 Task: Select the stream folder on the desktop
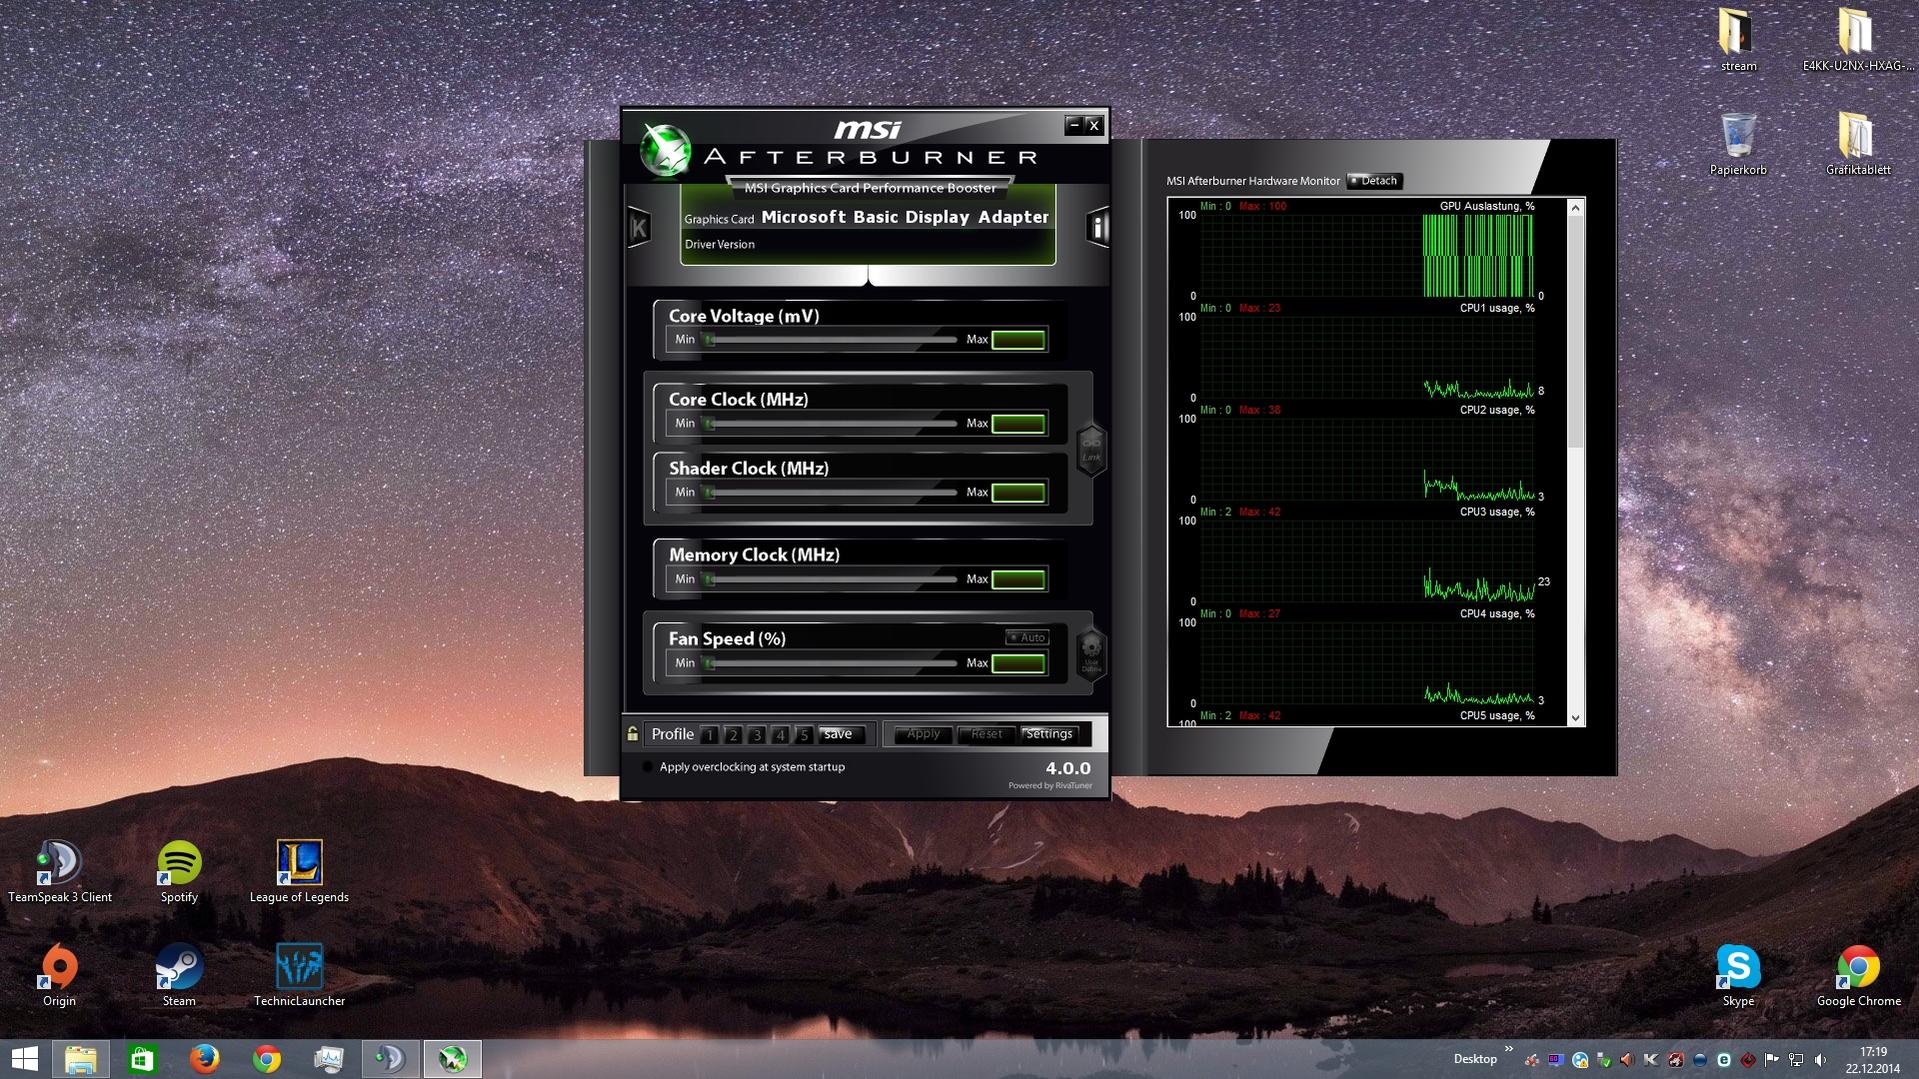[1738, 40]
